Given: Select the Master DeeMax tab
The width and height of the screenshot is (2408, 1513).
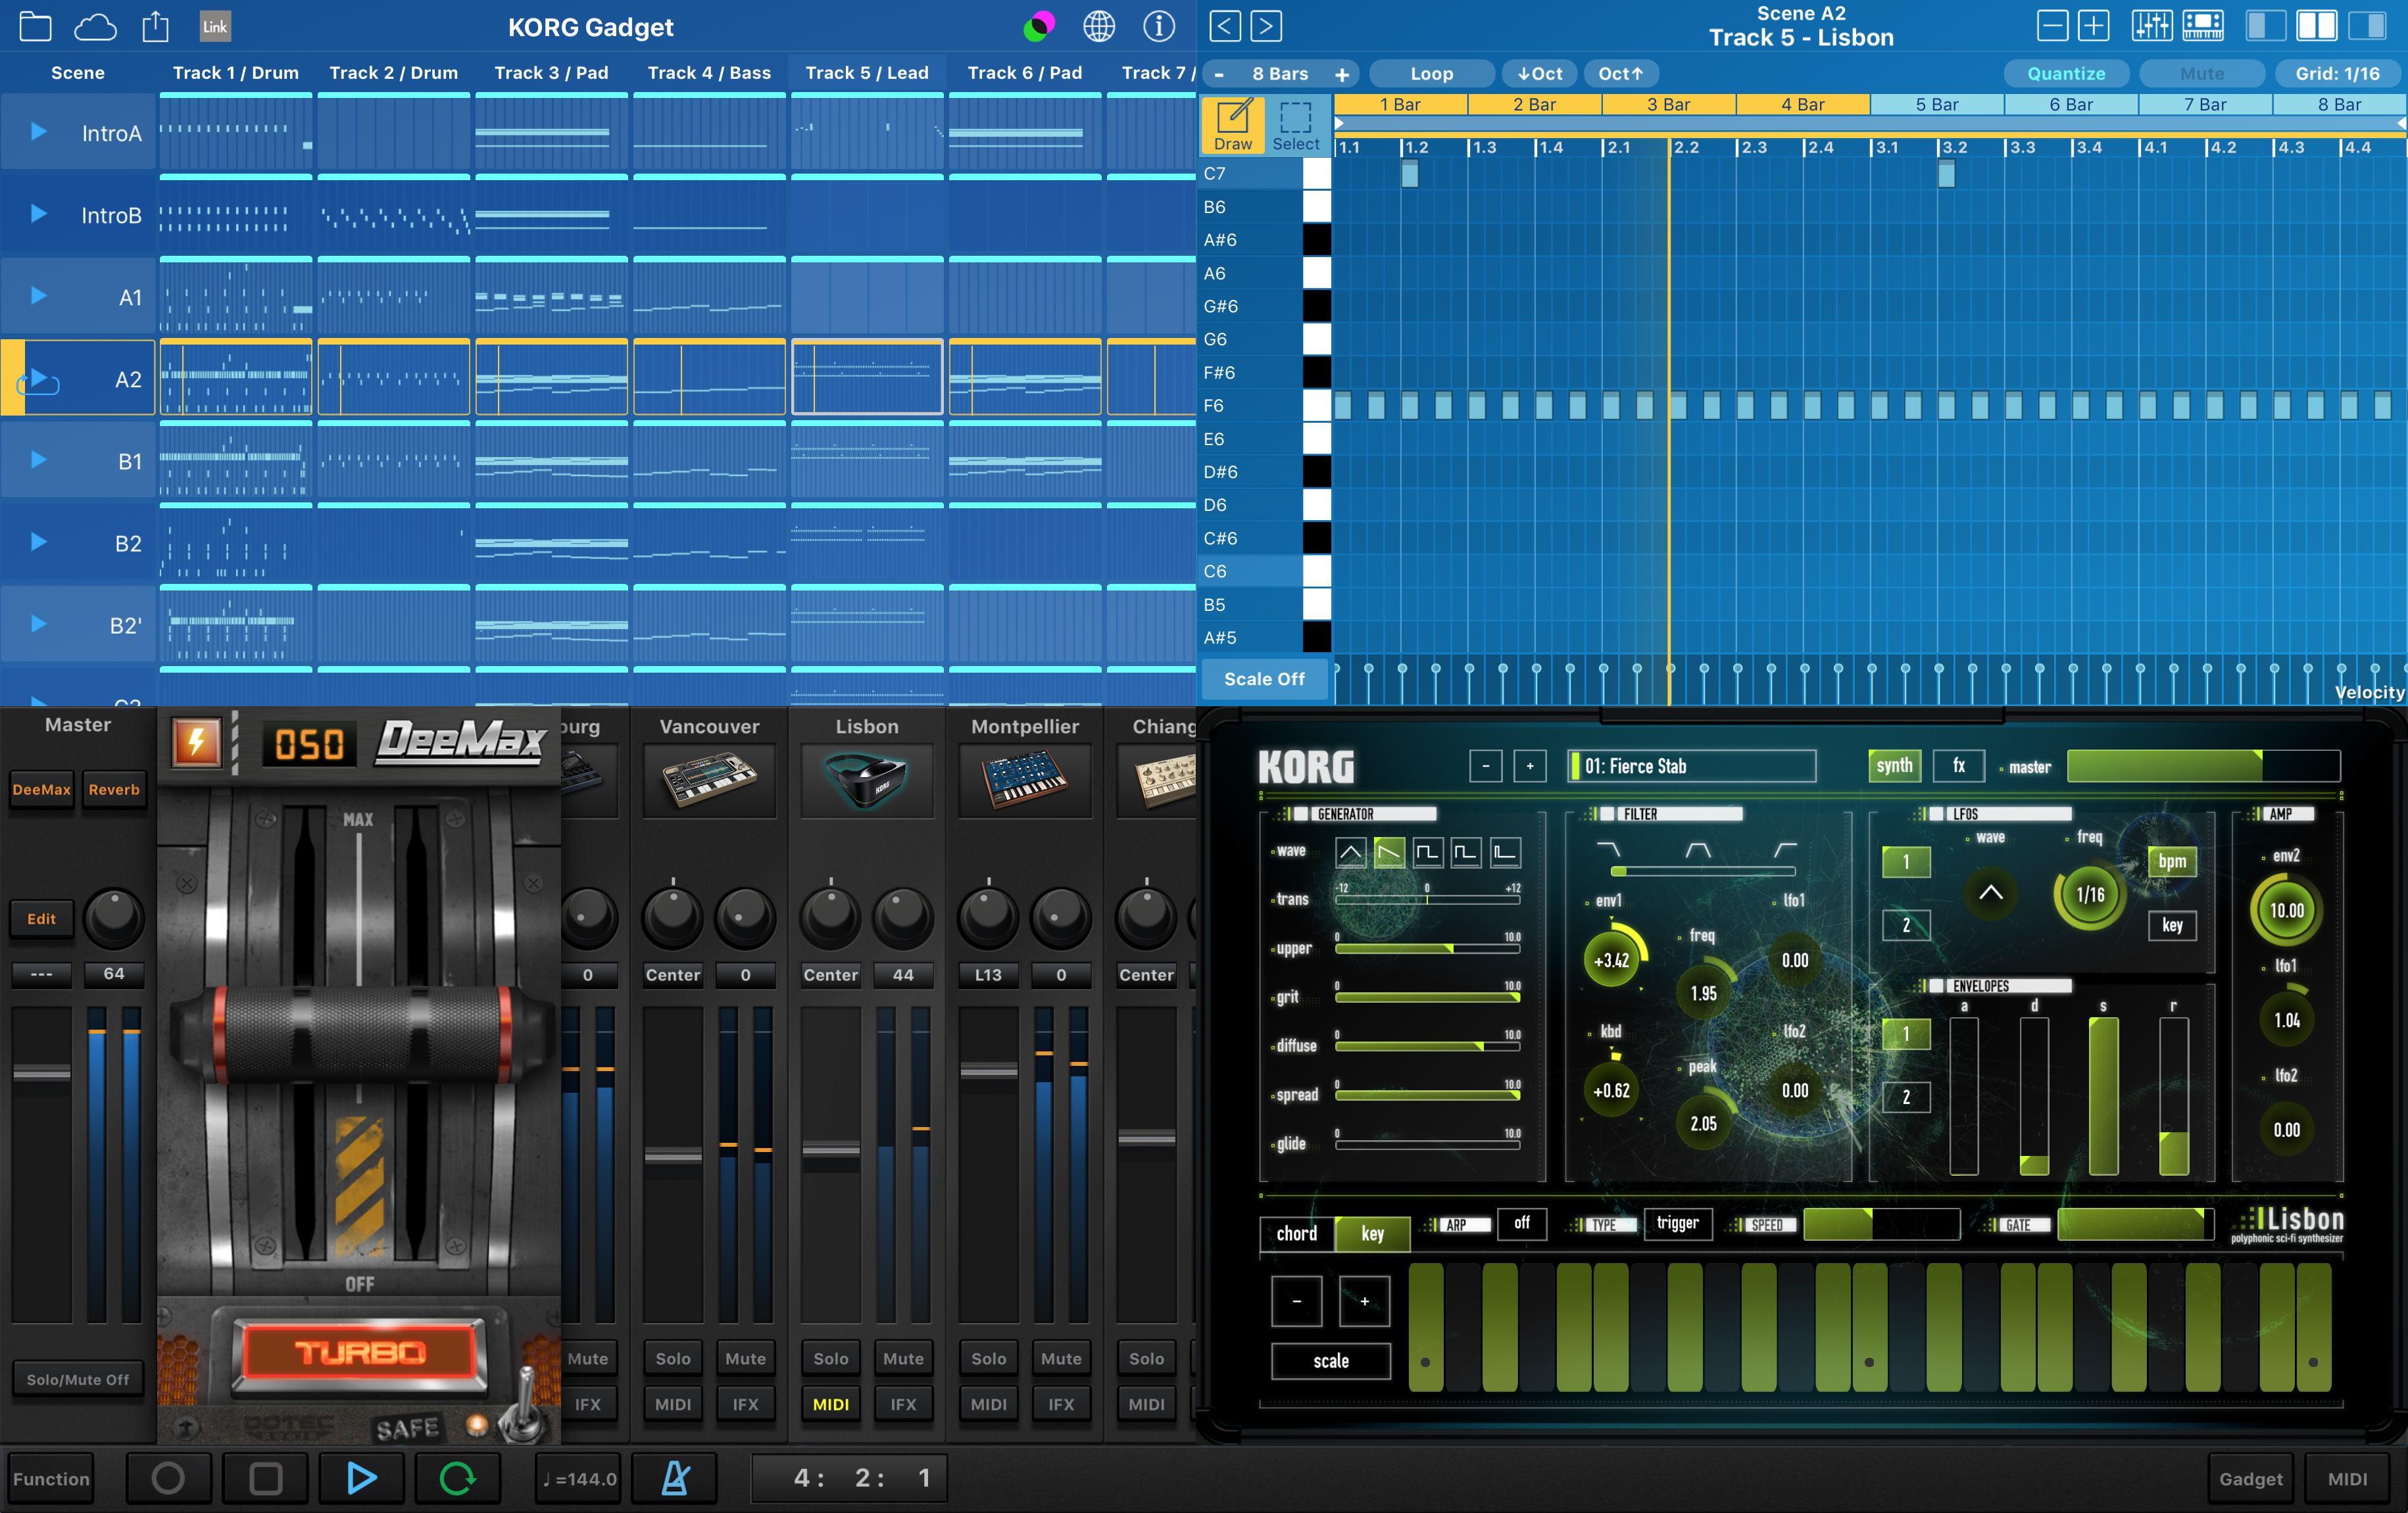Looking at the screenshot, I should tap(42, 790).
